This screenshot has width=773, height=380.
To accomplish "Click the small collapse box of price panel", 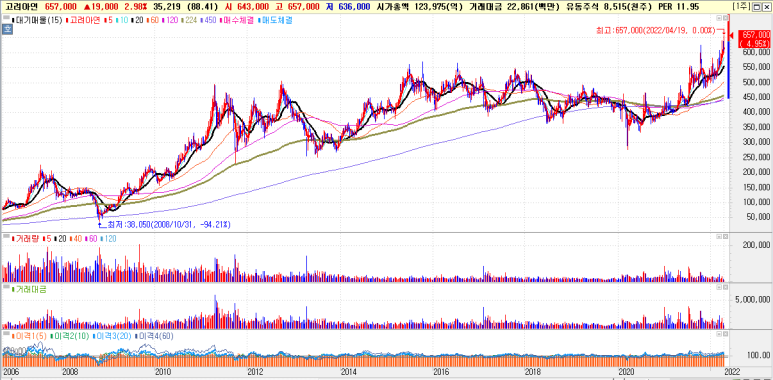I will click(x=719, y=18).
